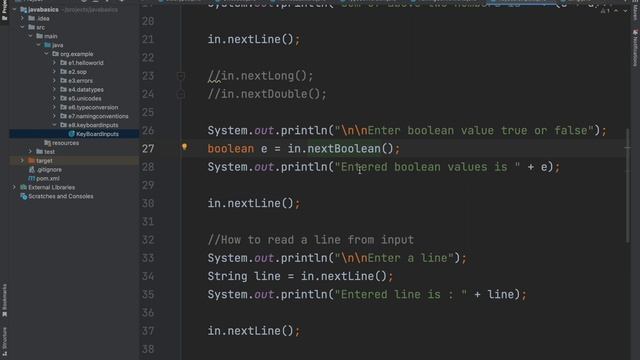The width and height of the screenshot is (640, 360).
Task: Click the resources folder icon
Action: [47, 143]
